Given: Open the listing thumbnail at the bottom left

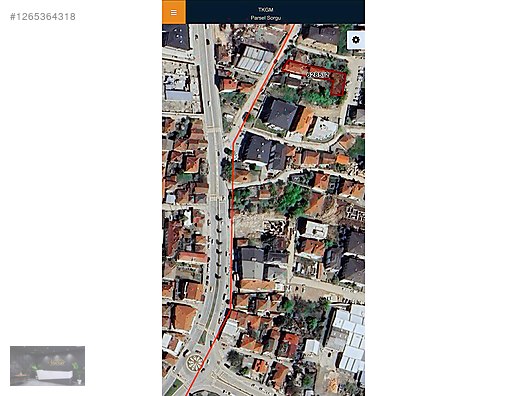Looking at the screenshot, I should pyautogui.click(x=47, y=366).
